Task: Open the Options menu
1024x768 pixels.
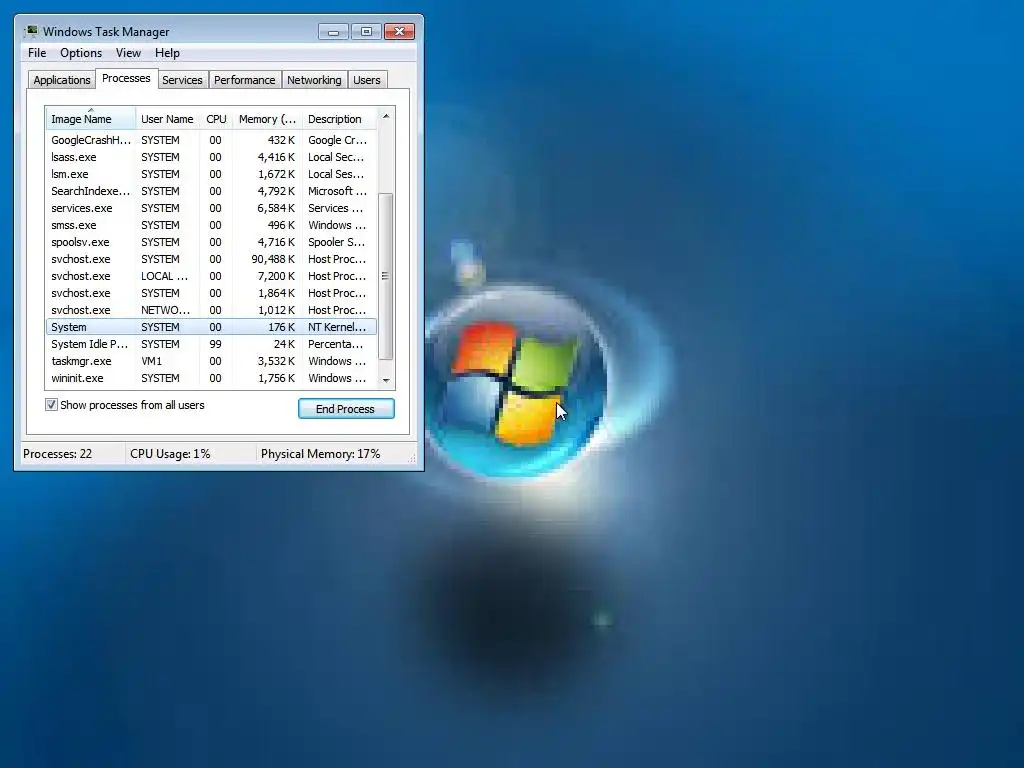Action: click(x=81, y=53)
